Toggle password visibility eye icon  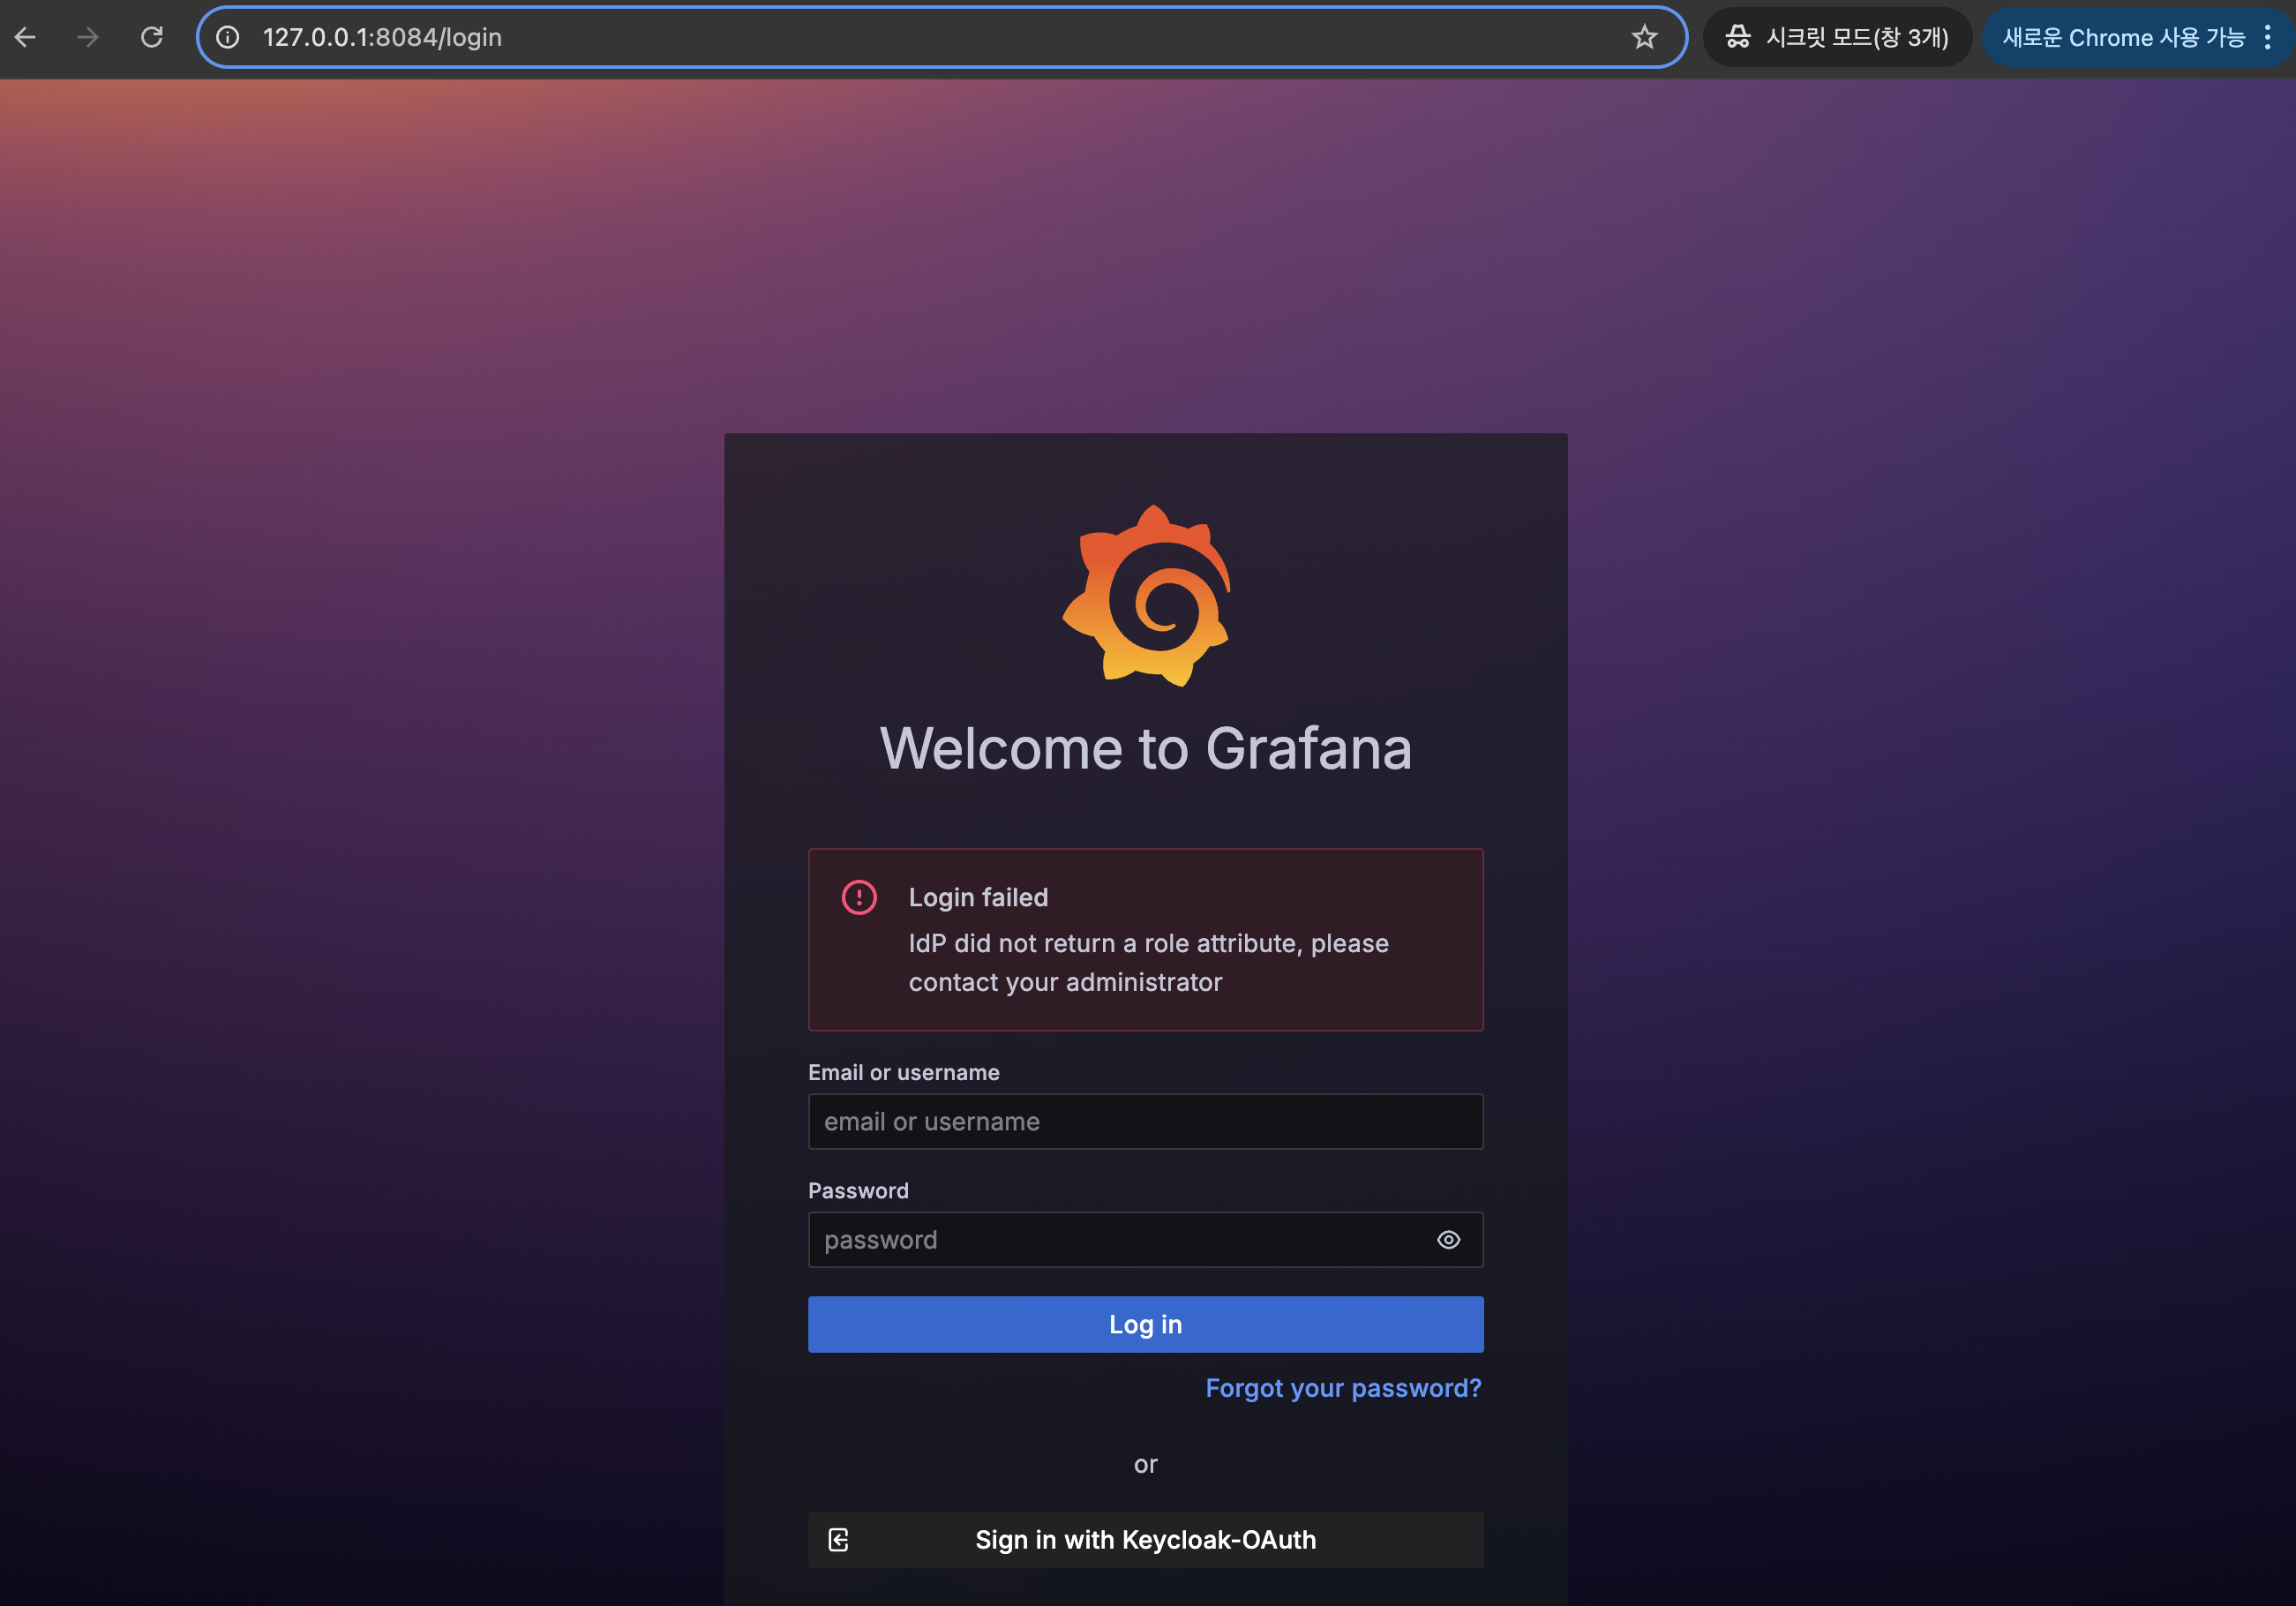click(1448, 1240)
